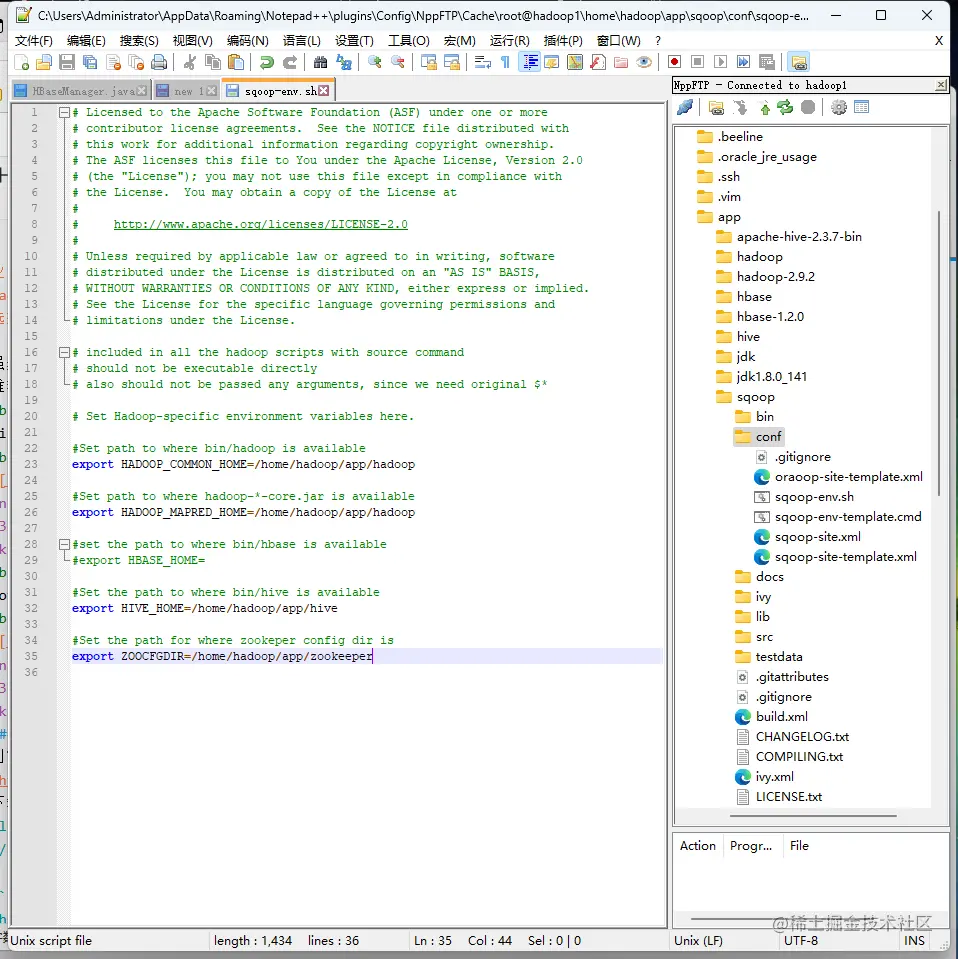Cut selection with the scissors icon

pyautogui.click(x=190, y=62)
